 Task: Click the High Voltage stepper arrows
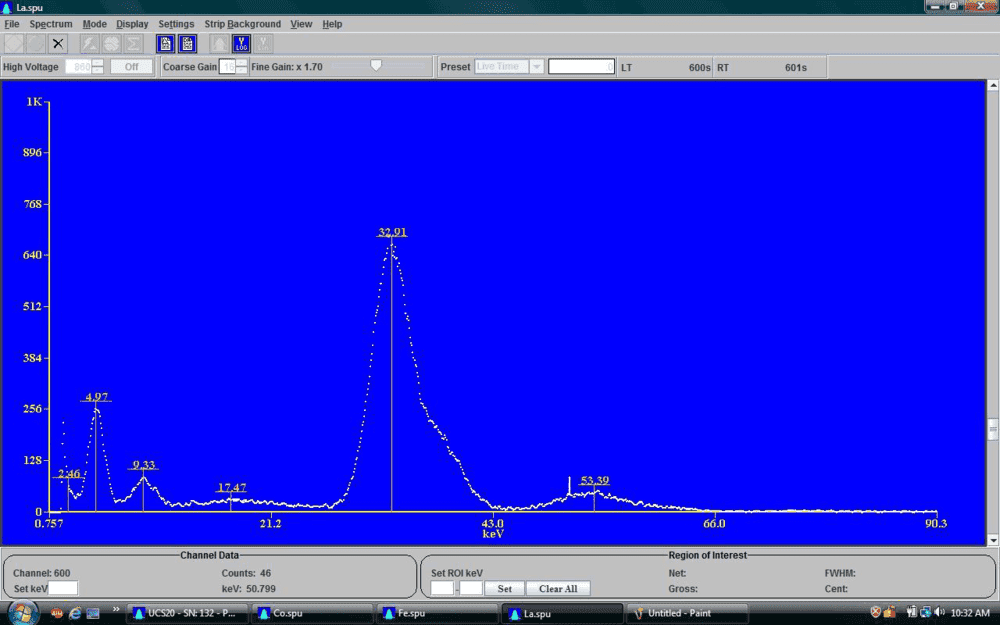click(x=98, y=67)
